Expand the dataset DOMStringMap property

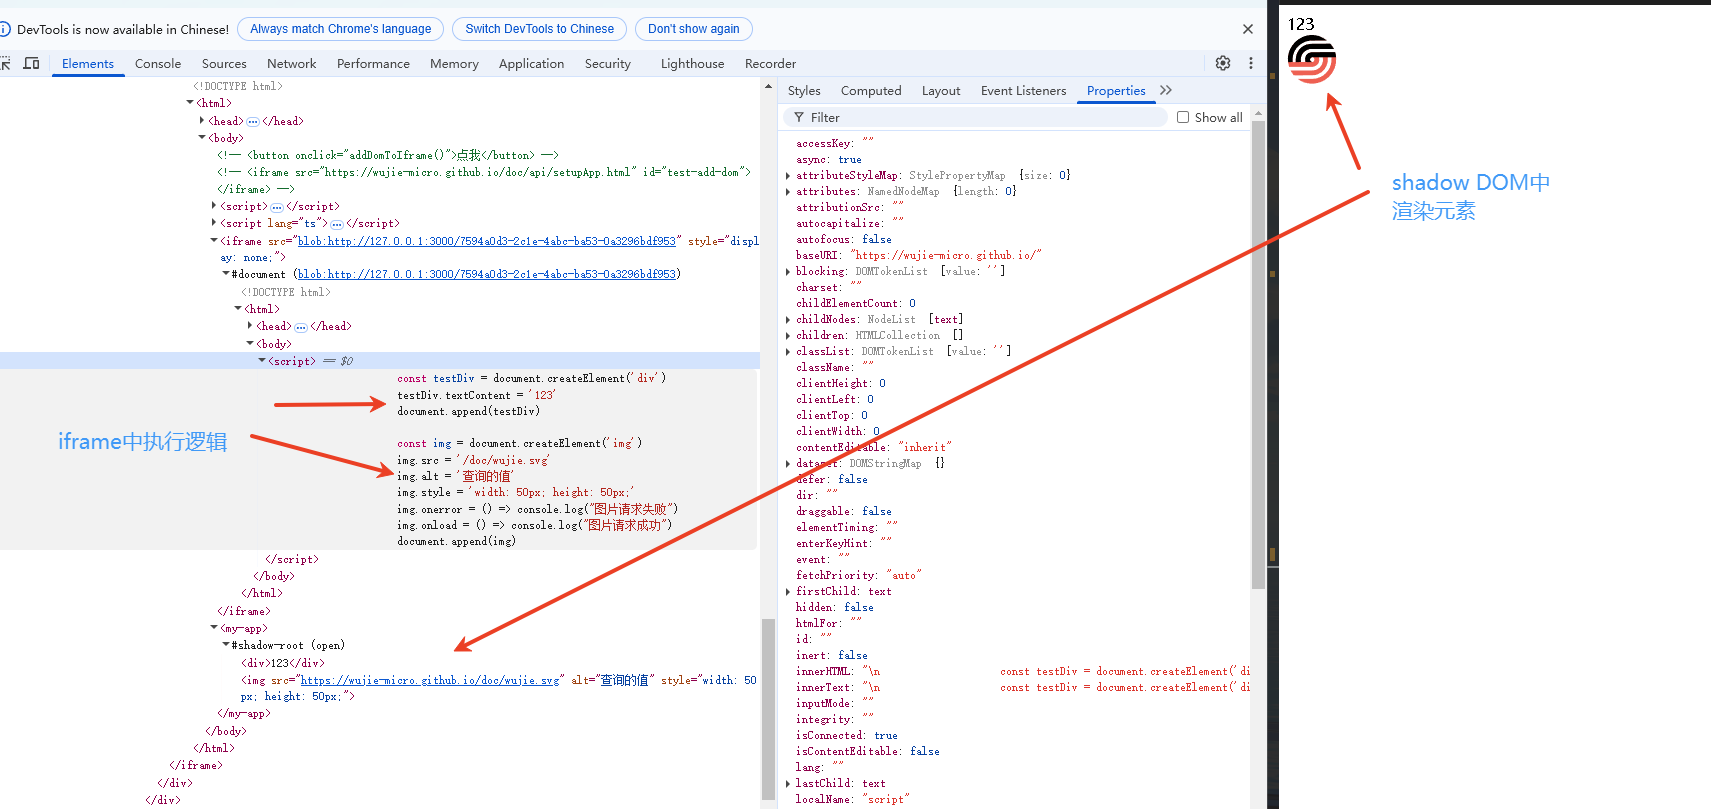(788, 463)
